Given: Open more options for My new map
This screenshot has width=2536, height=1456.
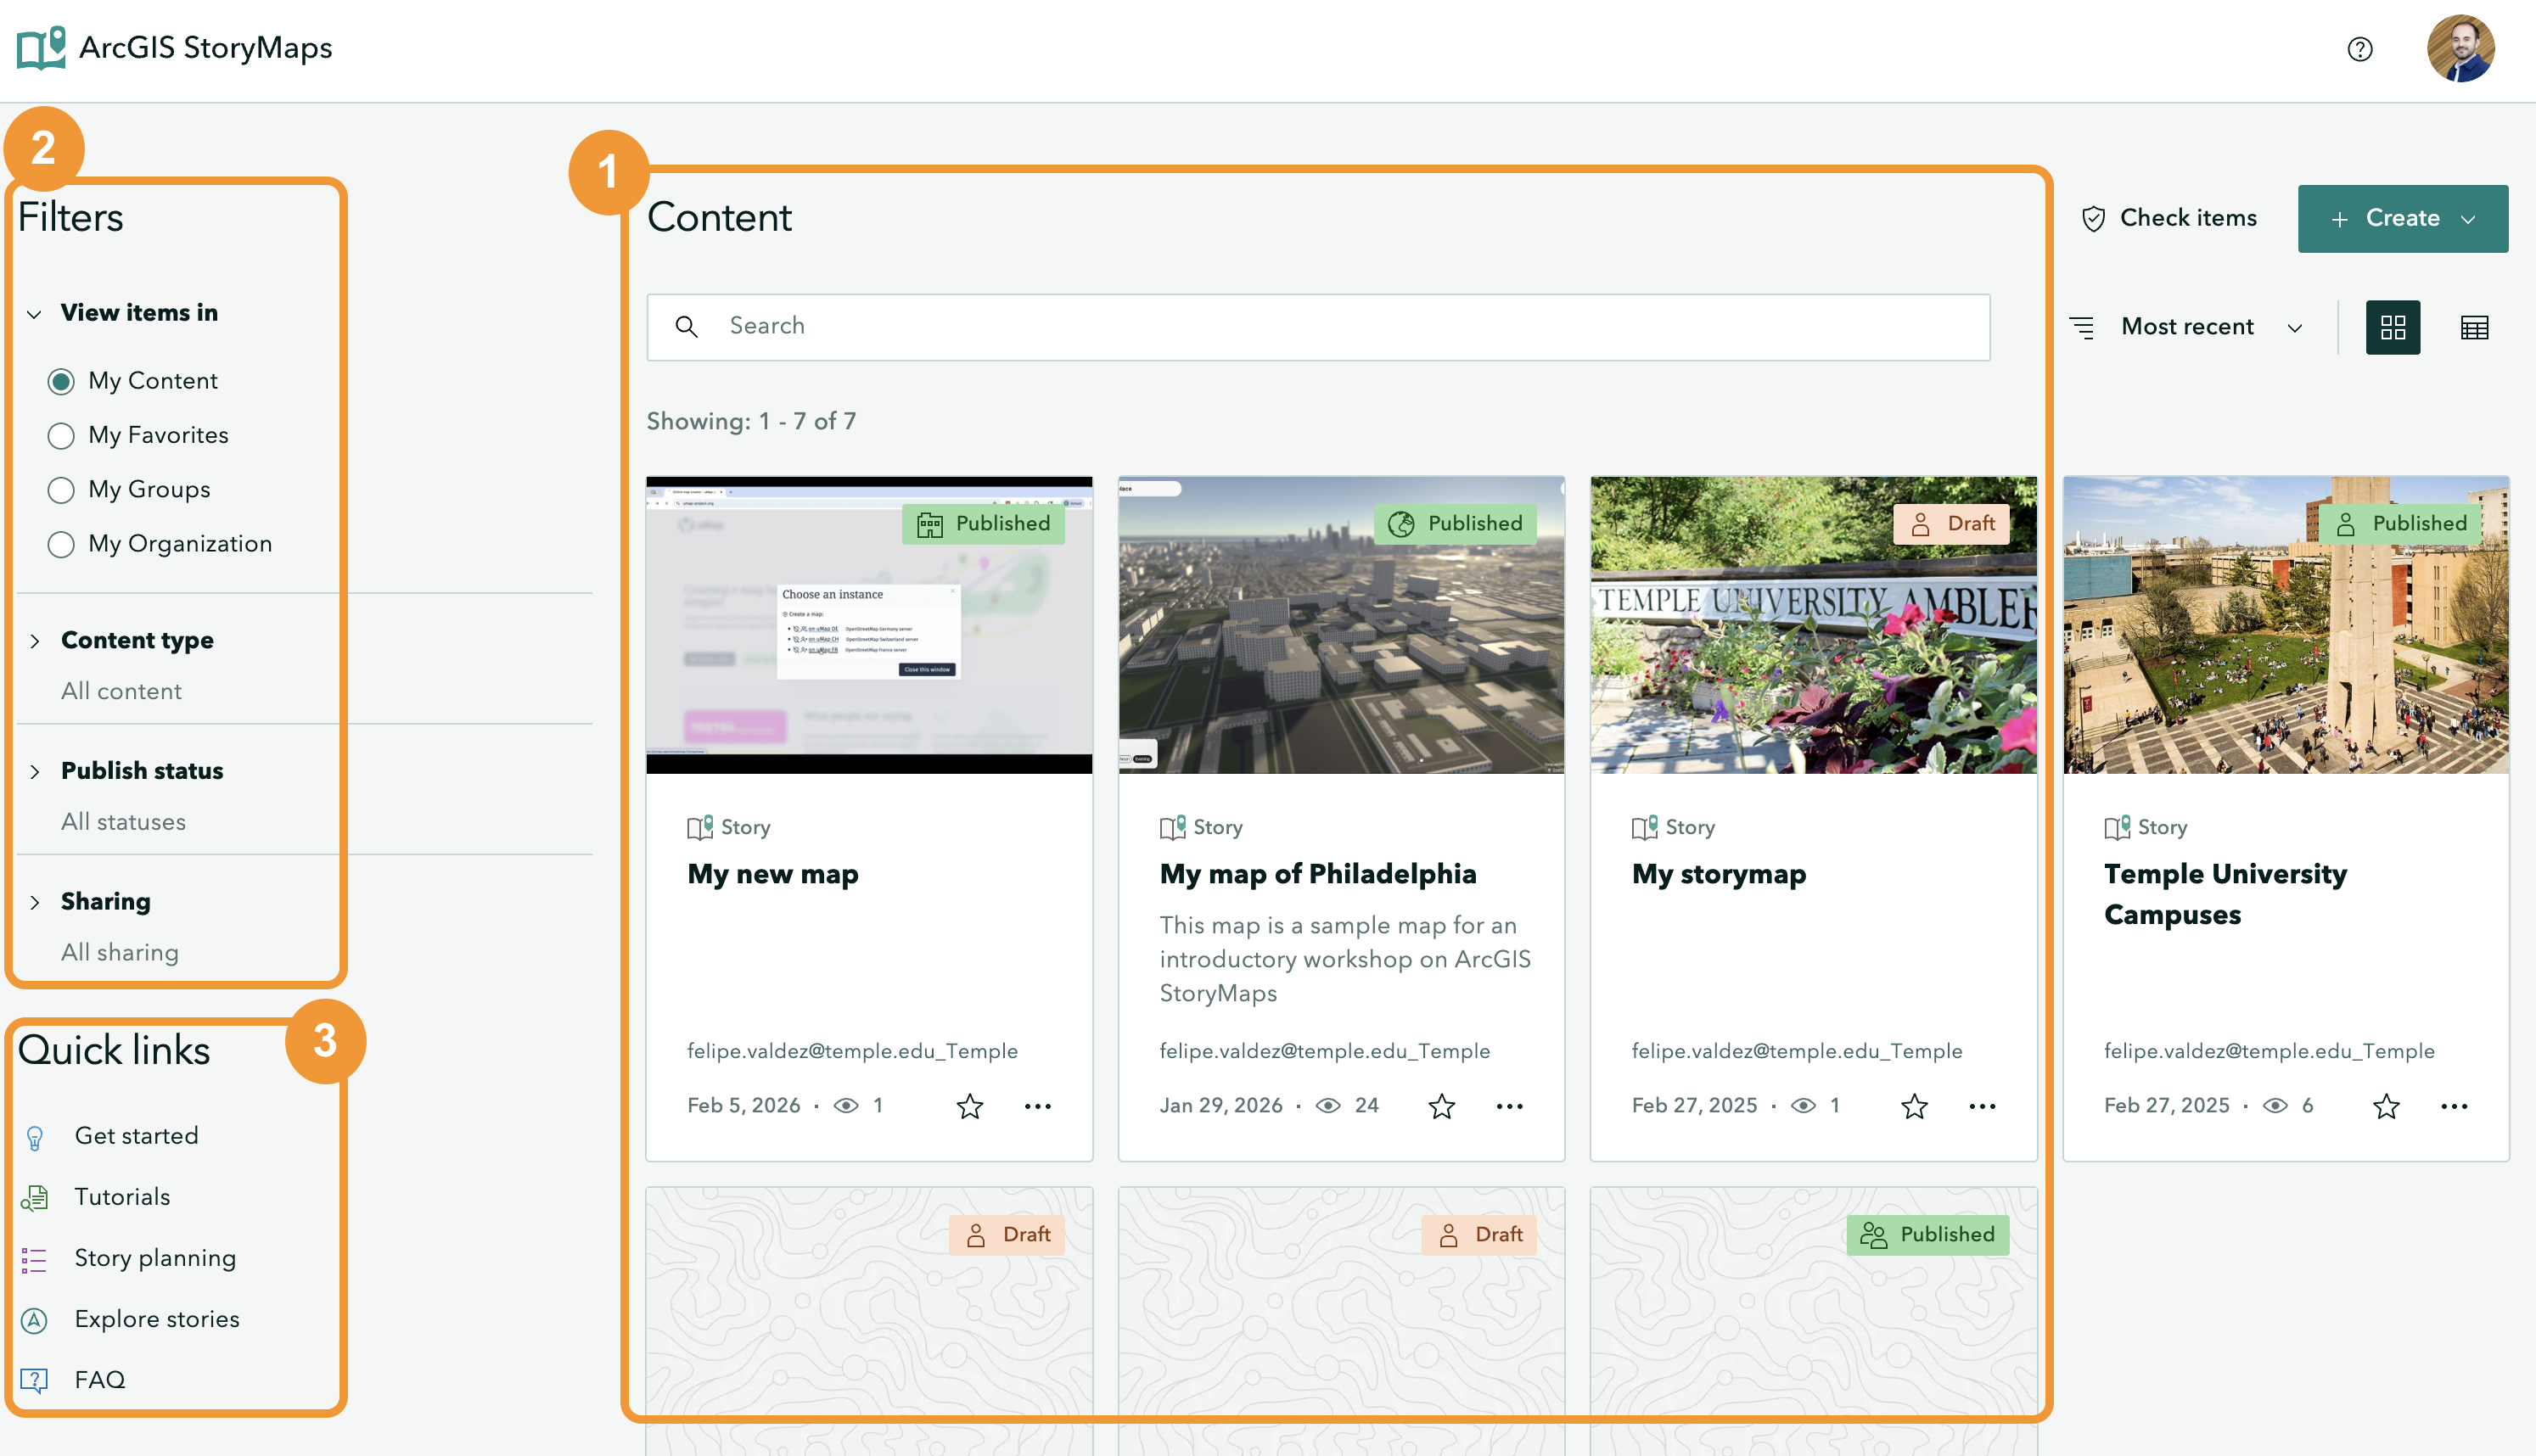Looking at the screenshot, I should 1038,1106.
